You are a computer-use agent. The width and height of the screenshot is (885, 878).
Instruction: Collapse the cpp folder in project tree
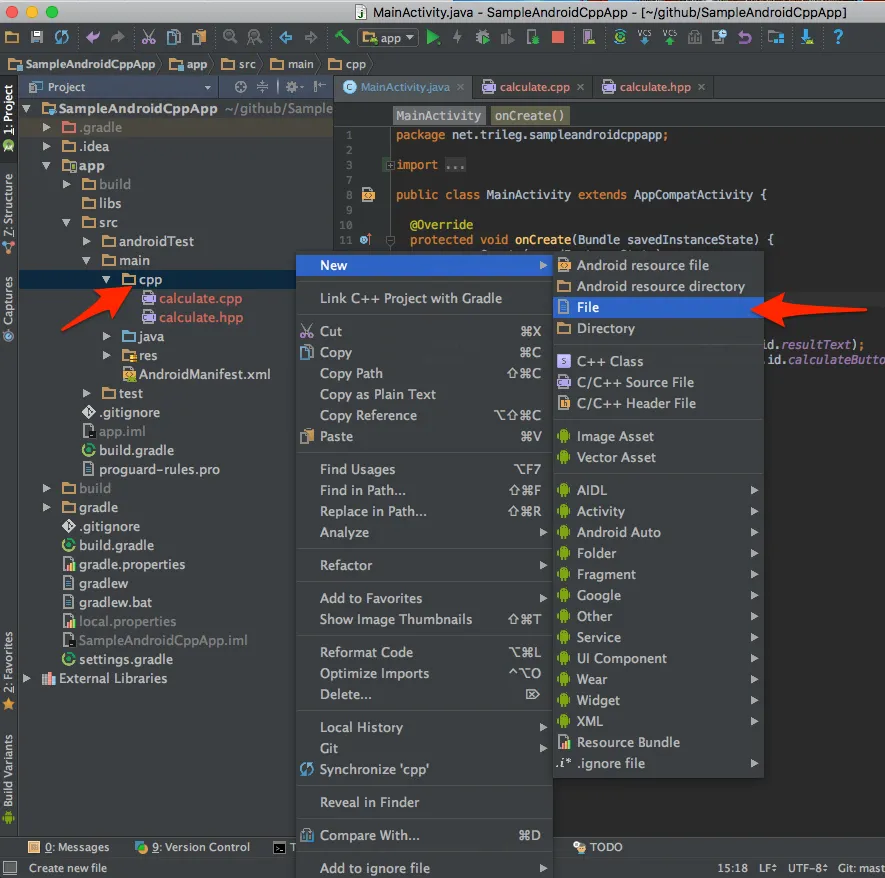pos(107,280)
